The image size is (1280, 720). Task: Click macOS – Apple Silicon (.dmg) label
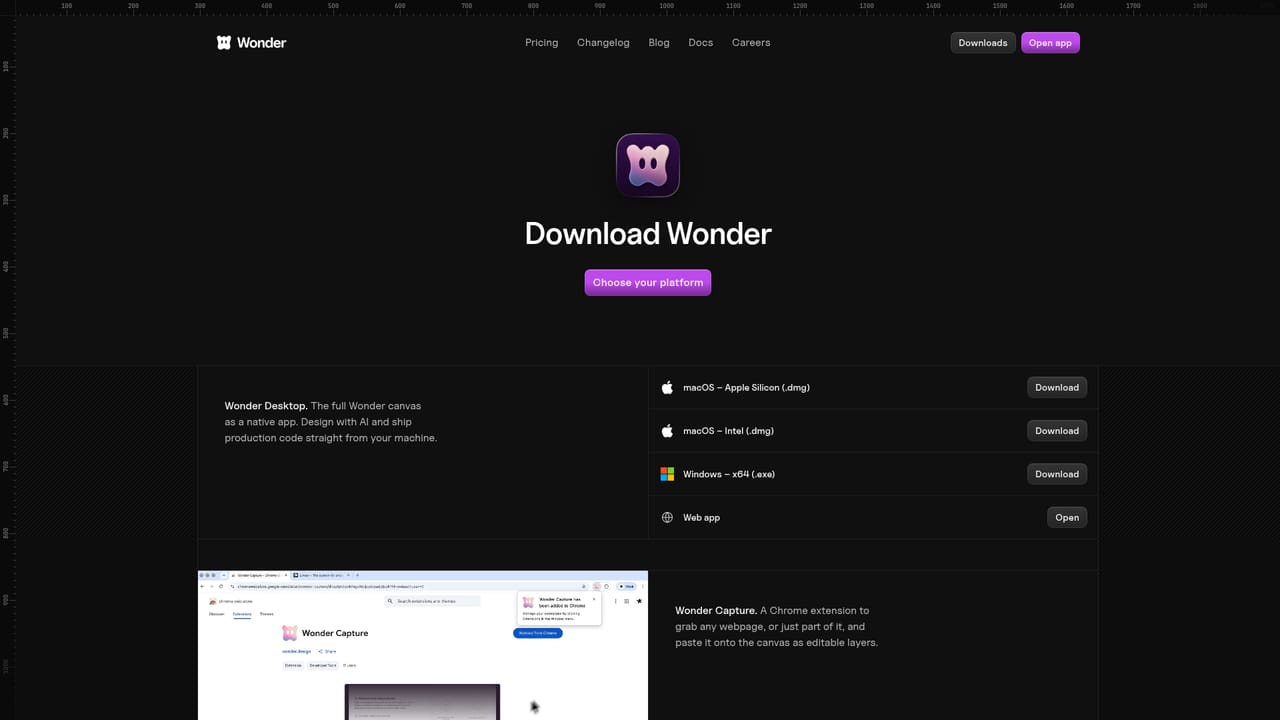tap(746, 387)
